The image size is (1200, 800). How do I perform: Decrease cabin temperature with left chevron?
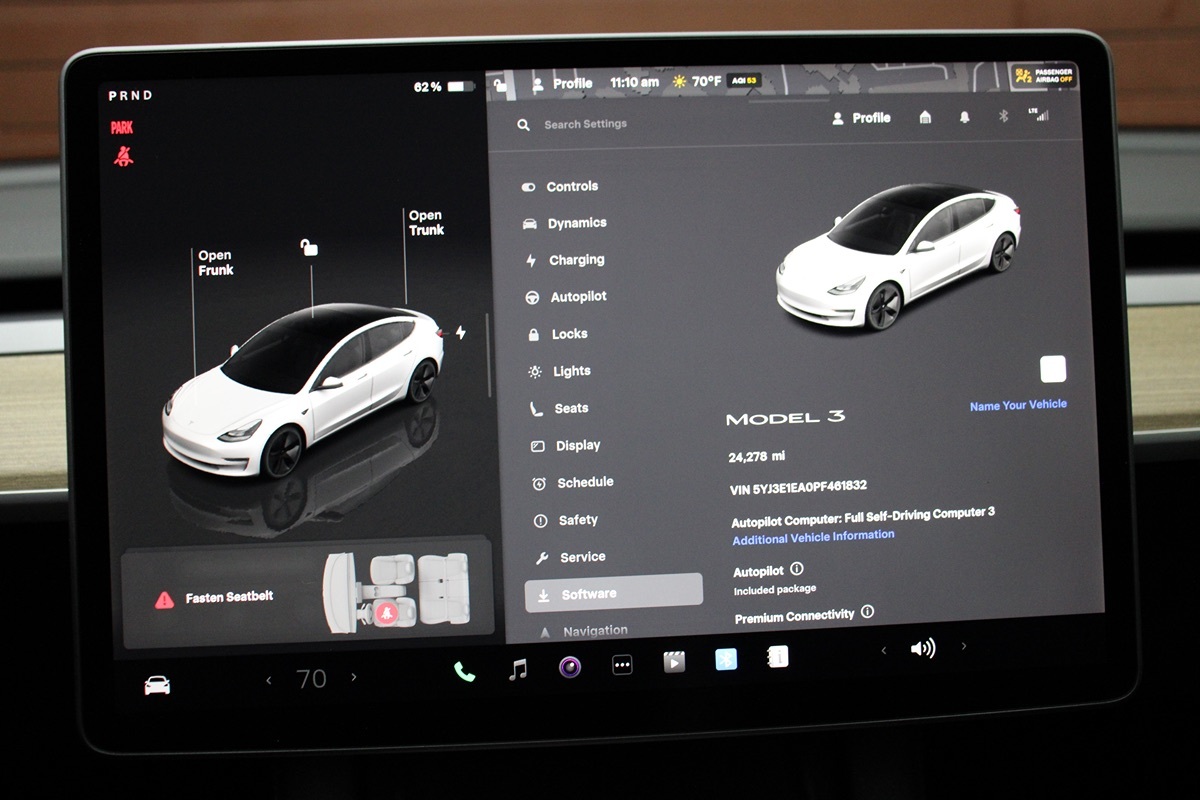(268, 680)
